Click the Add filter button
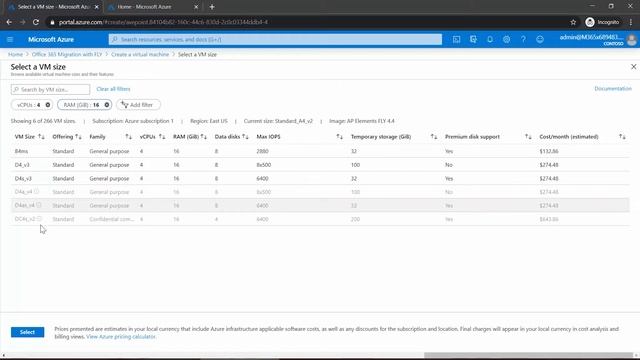Screen dimensions: 640x360 tap(138, 105)
